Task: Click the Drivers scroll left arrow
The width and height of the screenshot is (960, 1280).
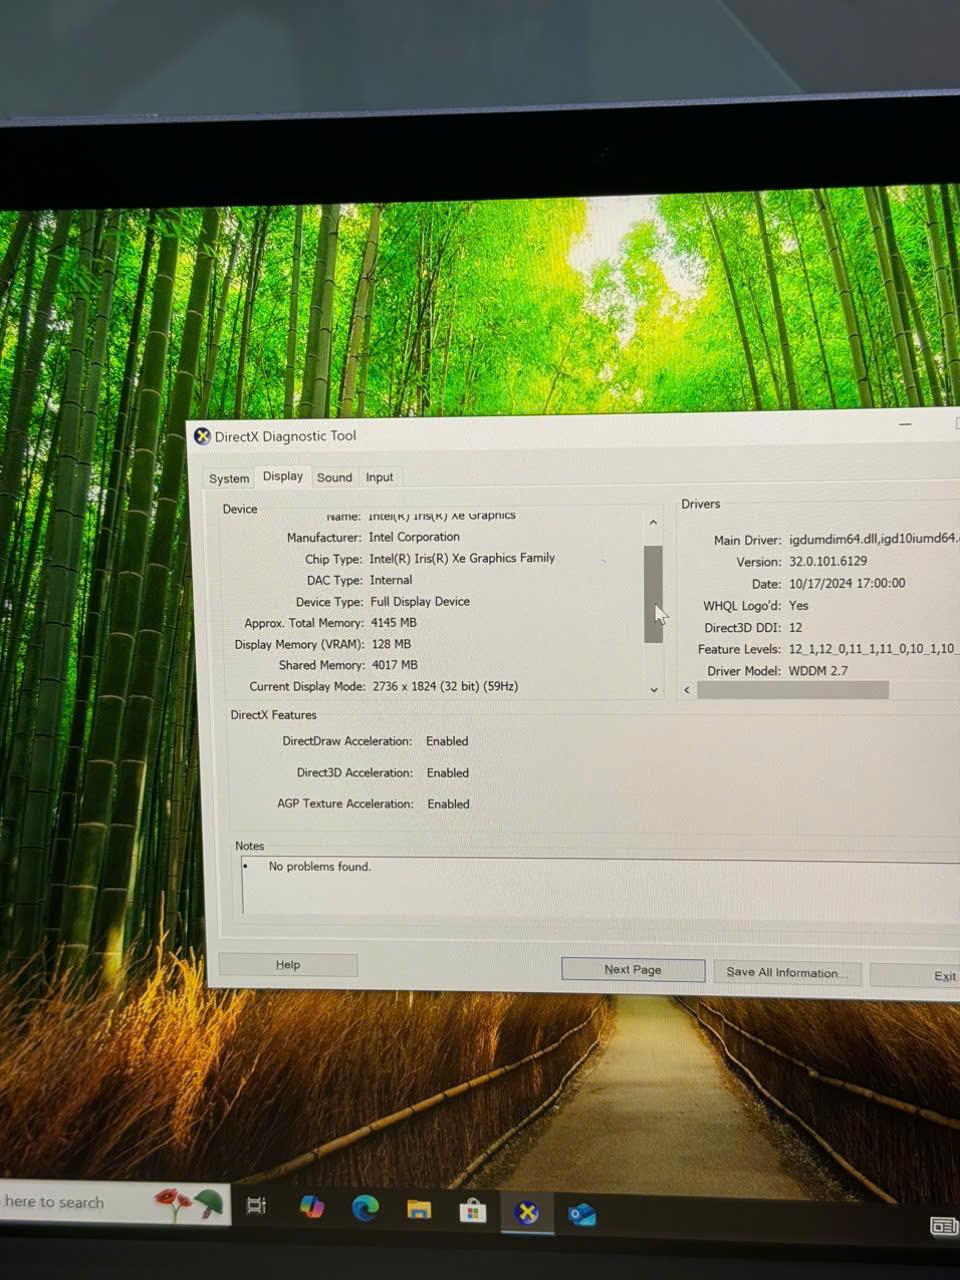Action: click(x=687, y=690)
